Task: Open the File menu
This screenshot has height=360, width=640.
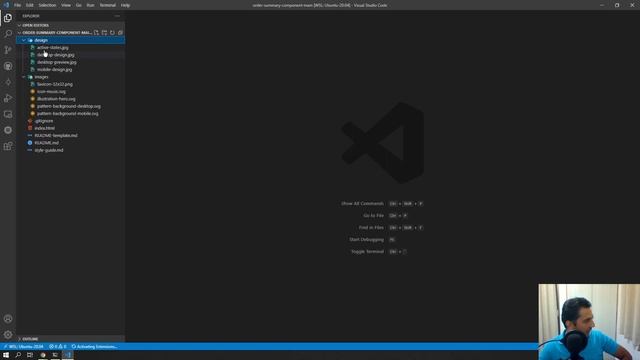Action: click(x=18, y=5)
